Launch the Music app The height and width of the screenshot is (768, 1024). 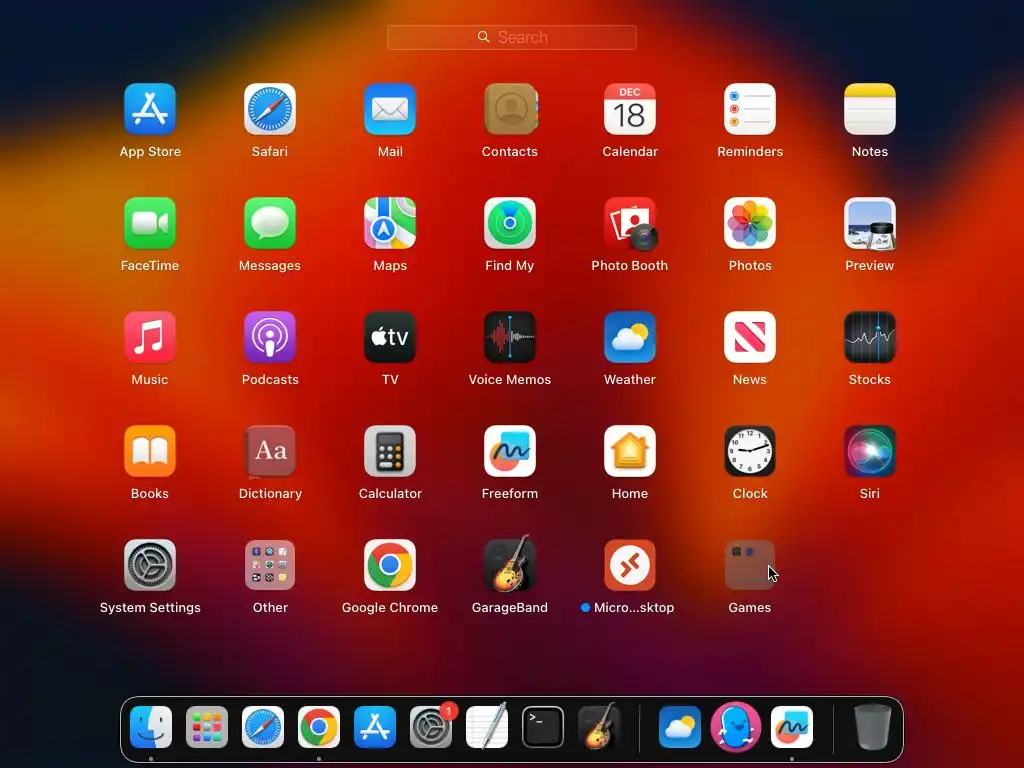point(150,337)
